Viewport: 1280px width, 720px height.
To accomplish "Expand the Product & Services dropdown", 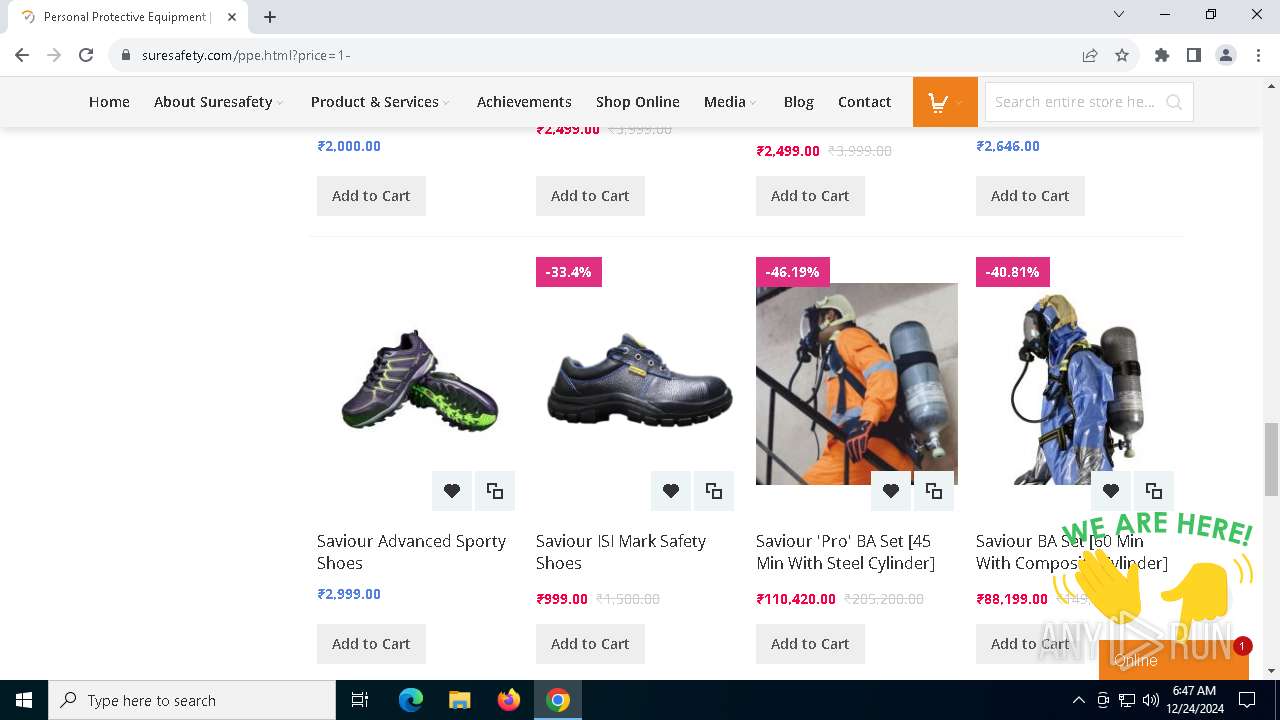I will click(x=379, y=102).
